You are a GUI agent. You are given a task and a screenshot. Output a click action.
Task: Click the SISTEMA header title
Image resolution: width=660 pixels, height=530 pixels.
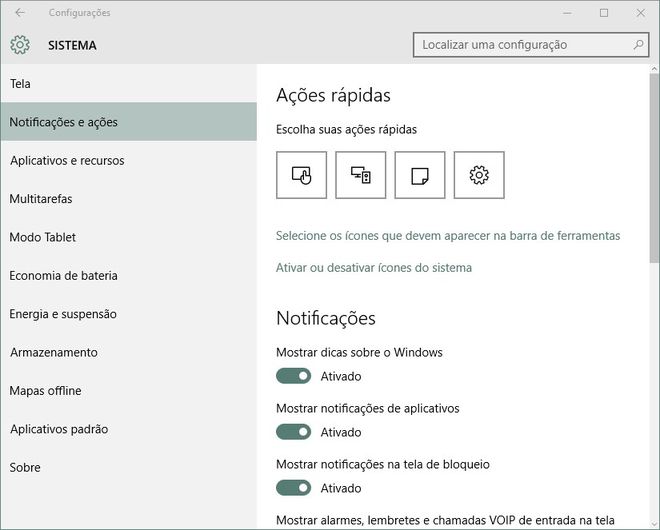click(x=72, y=45)
